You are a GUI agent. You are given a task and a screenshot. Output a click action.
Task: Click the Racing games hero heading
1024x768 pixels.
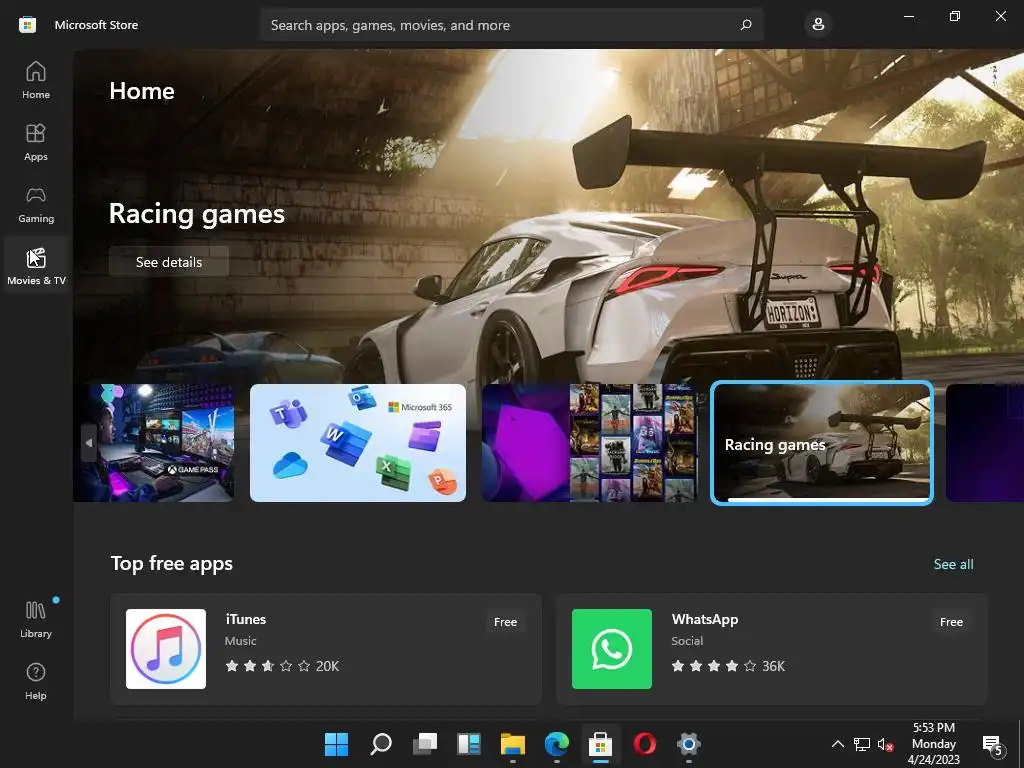197,214
